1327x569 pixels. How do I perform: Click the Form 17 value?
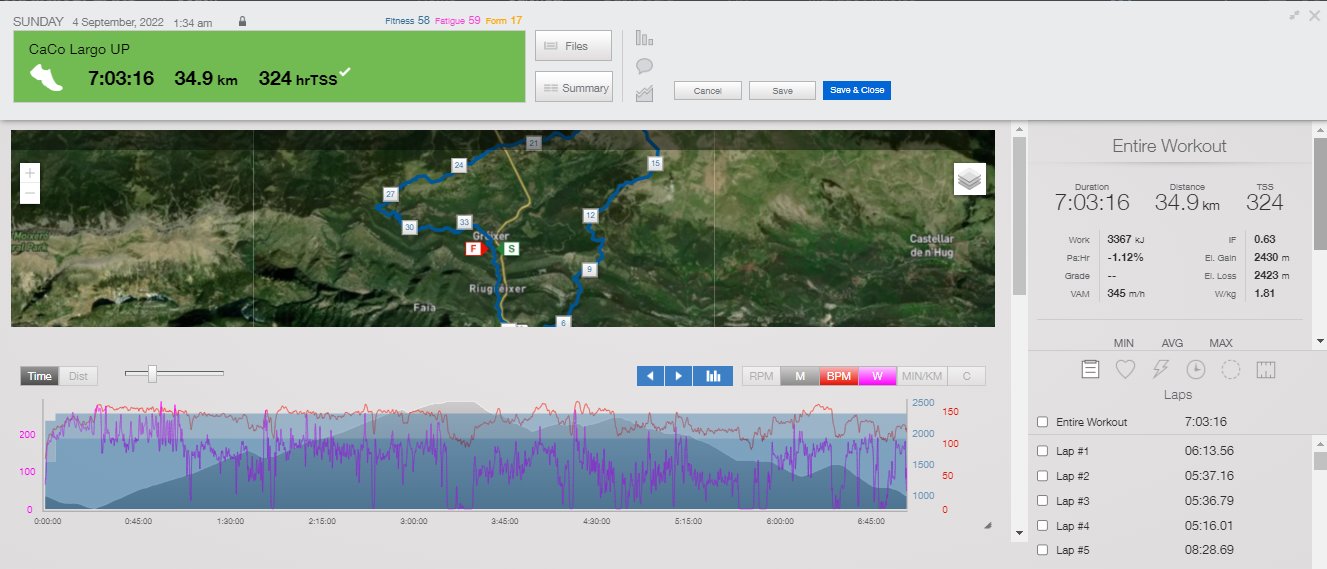tap(503, 20)
